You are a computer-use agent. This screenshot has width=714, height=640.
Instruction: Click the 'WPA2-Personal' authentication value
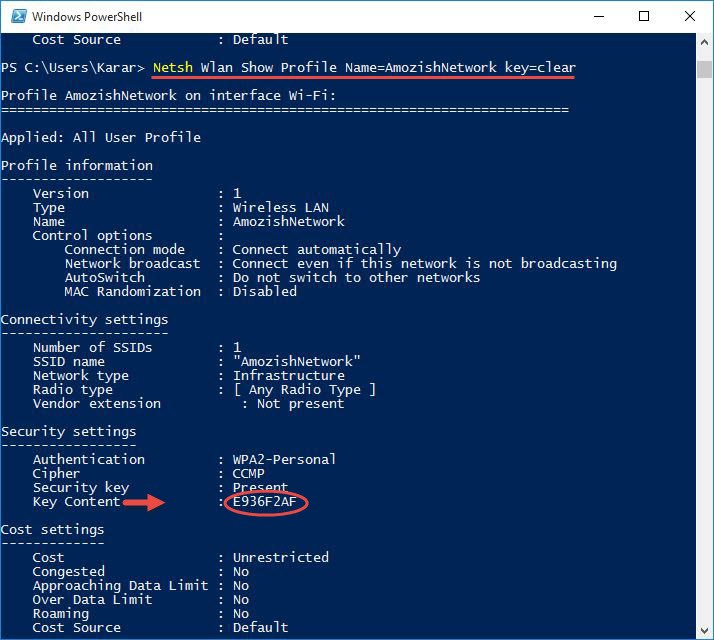tap(285, 460)
